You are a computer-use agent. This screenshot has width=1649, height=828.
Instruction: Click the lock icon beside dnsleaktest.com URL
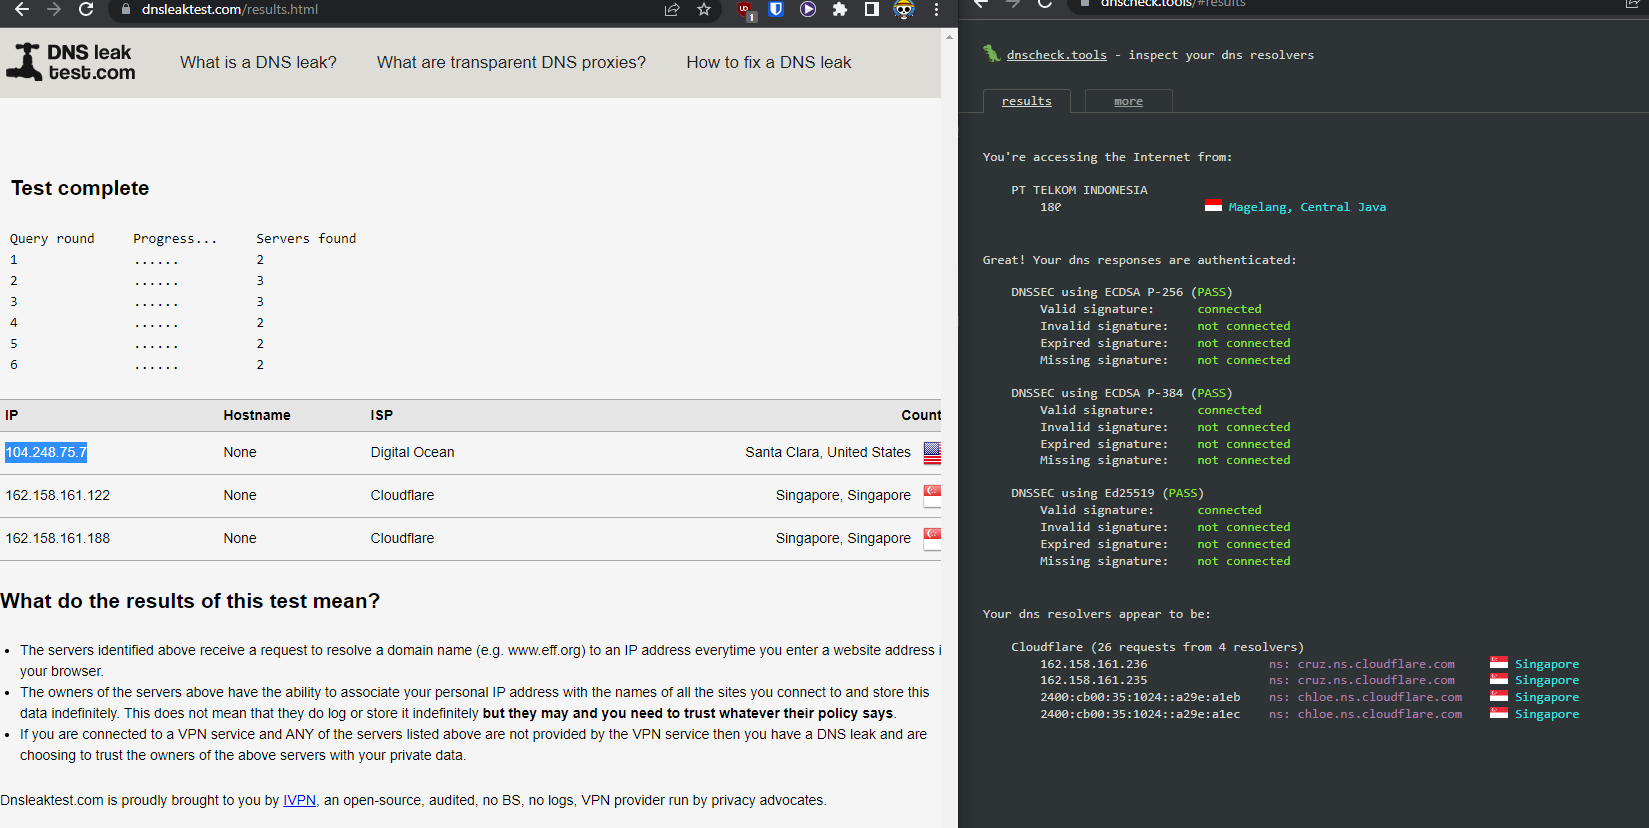click(x=126, y=9)
